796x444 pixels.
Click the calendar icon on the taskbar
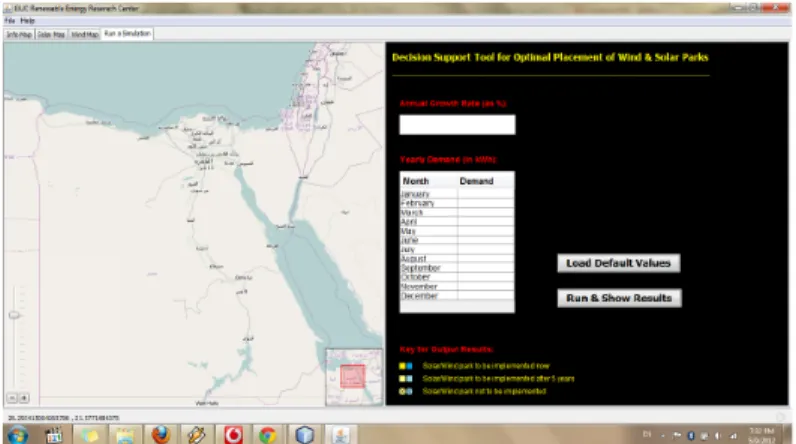tap(54, 435)
